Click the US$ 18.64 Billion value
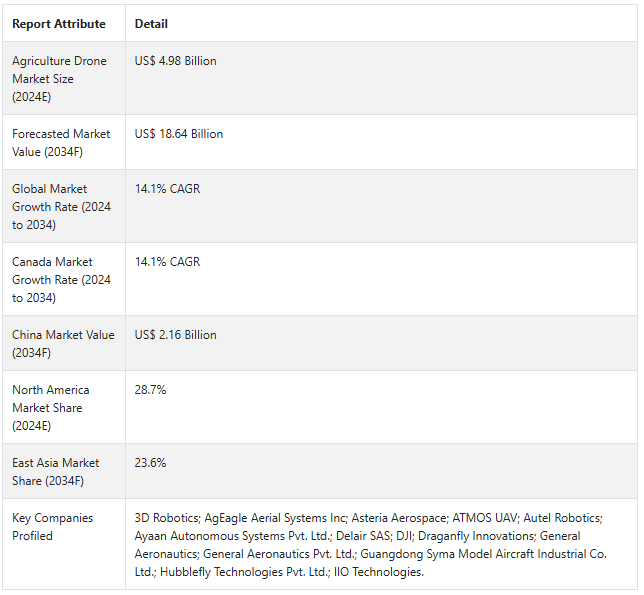The image size is (644, 595). pyautogui.click(x=178, y=134)
